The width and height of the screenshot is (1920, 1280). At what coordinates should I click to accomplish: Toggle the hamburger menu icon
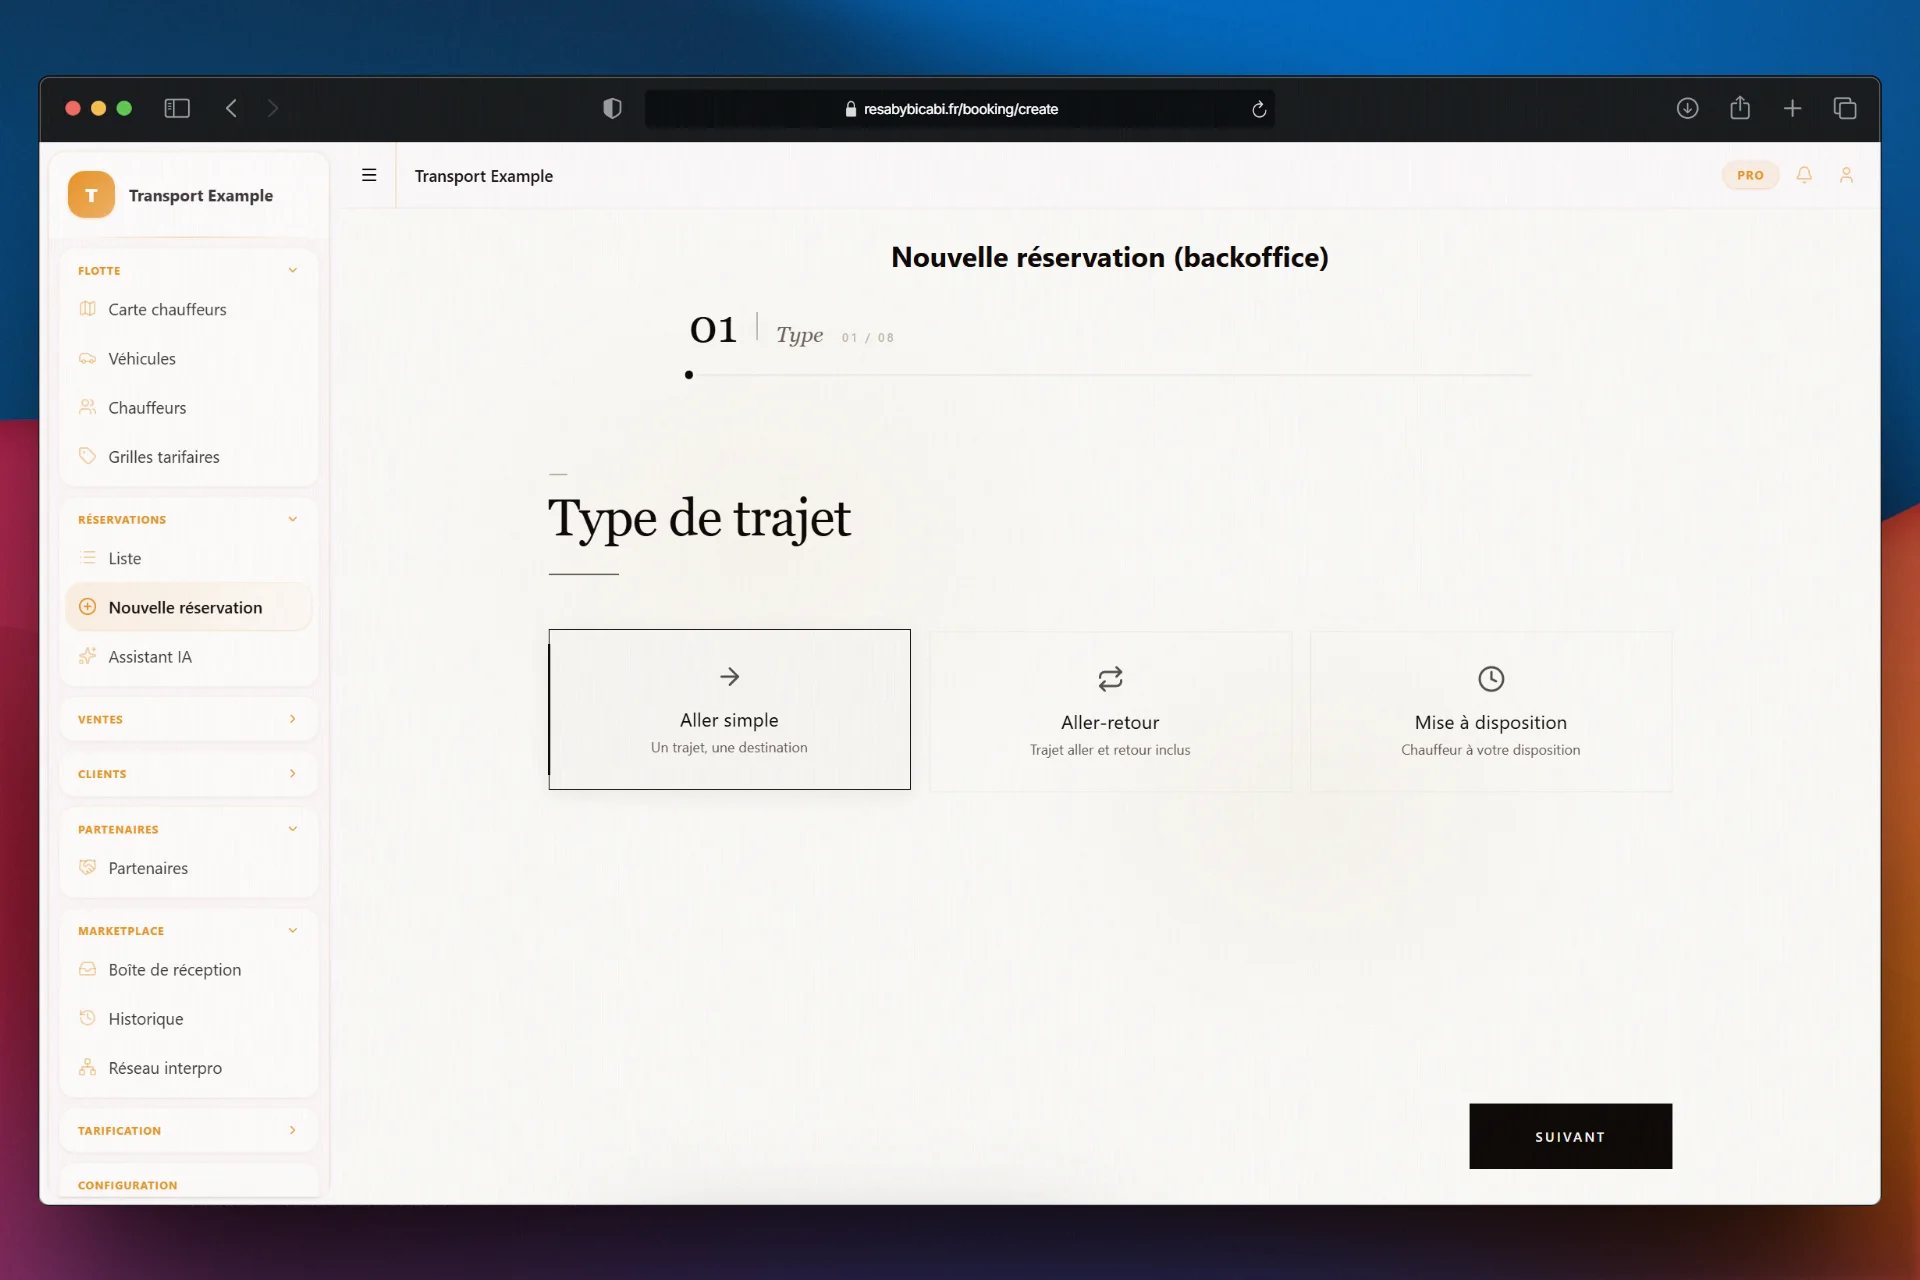[369, 175]
